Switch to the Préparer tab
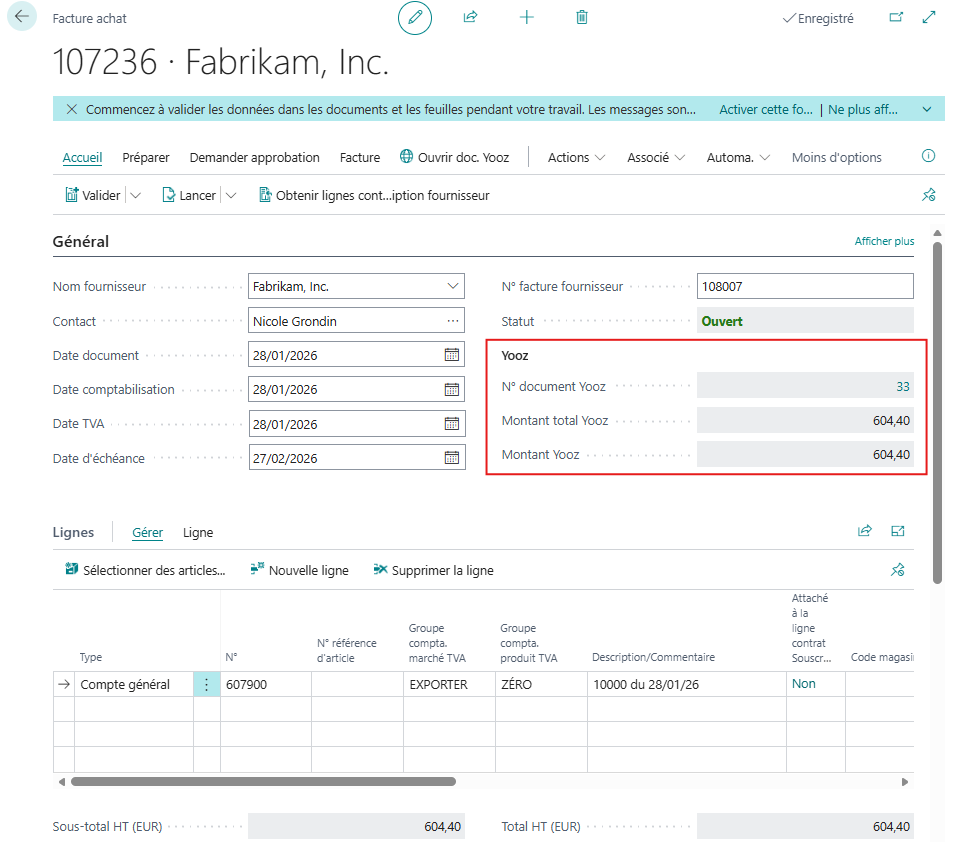 (146, 158)
